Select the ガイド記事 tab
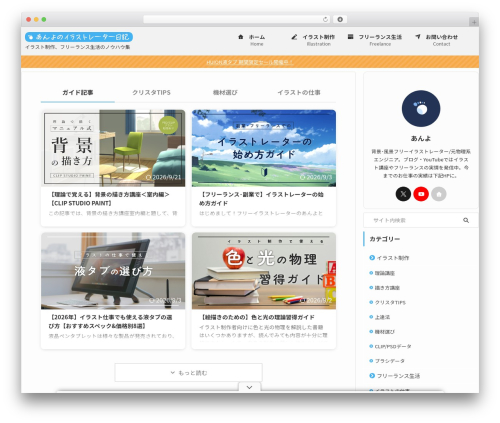 (78, 92)
